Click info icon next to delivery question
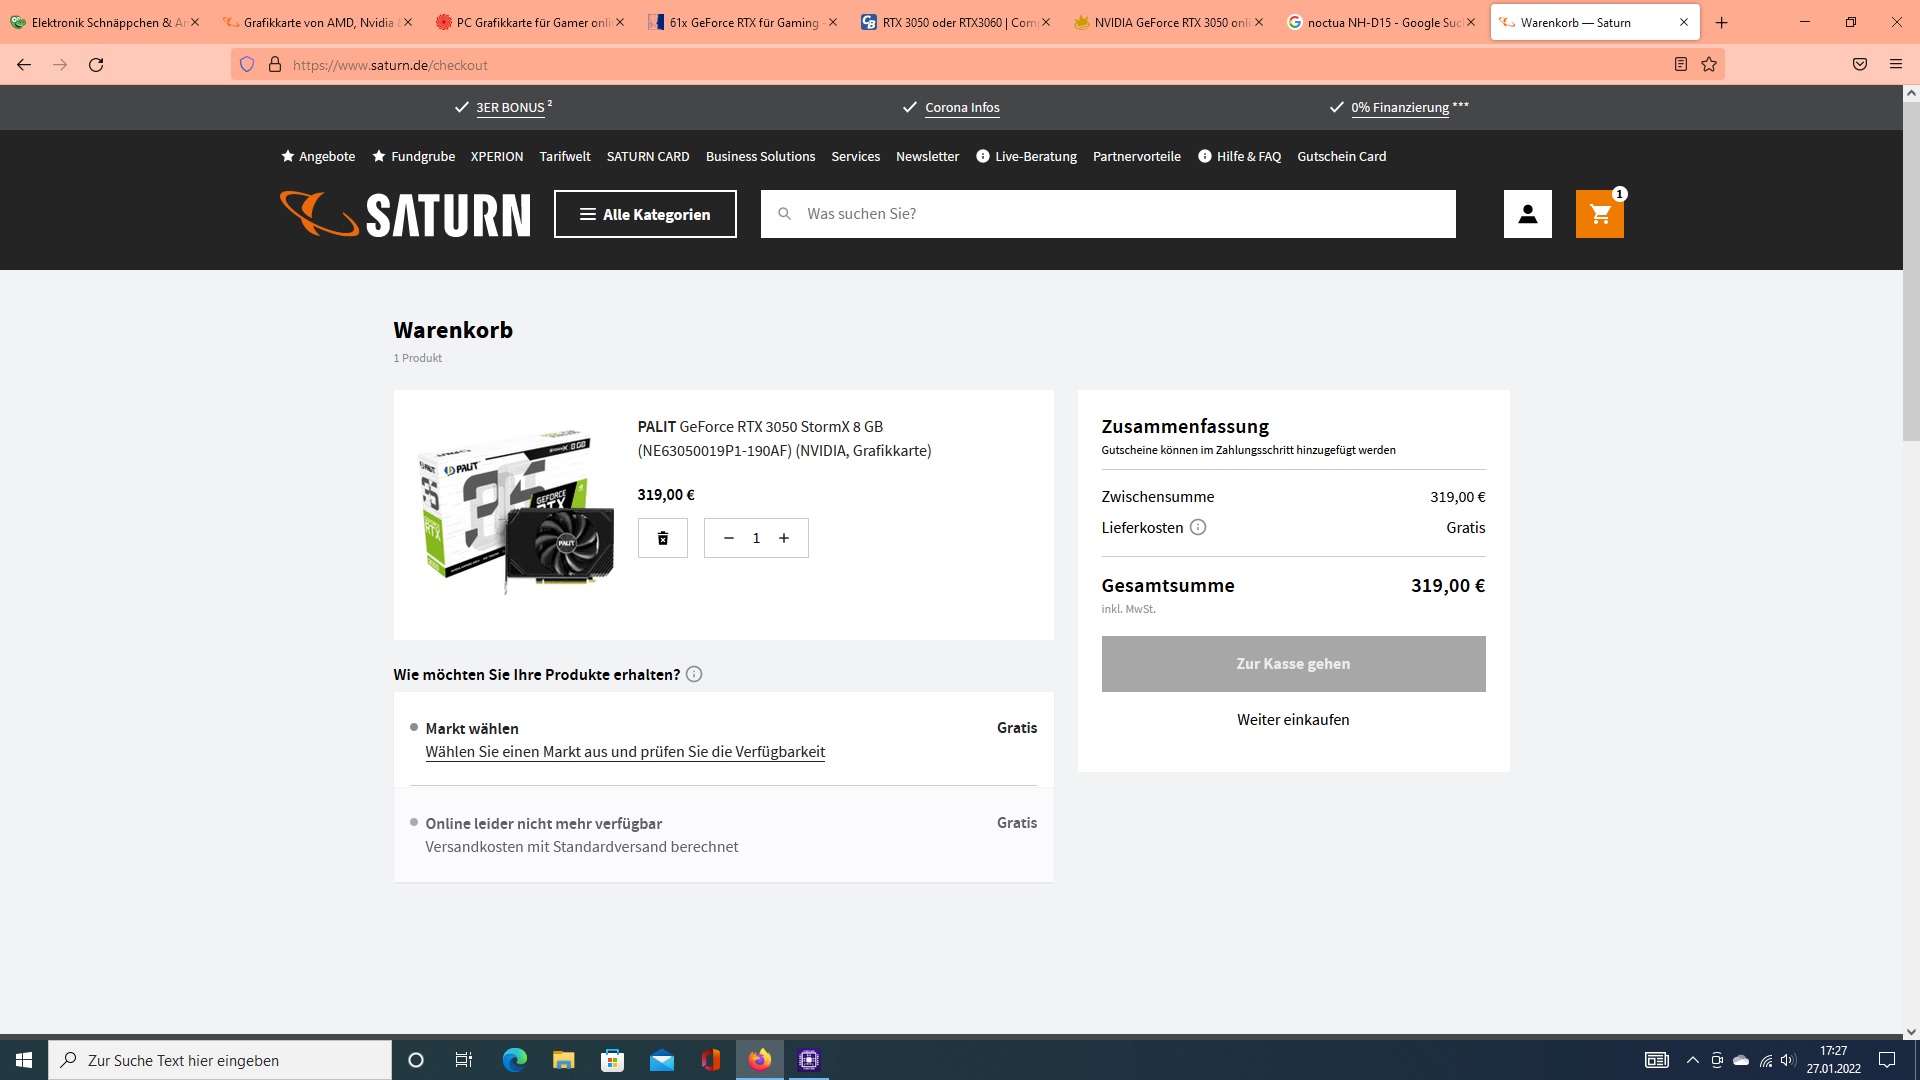The image size is (1920, 1080). pos(694,674)
